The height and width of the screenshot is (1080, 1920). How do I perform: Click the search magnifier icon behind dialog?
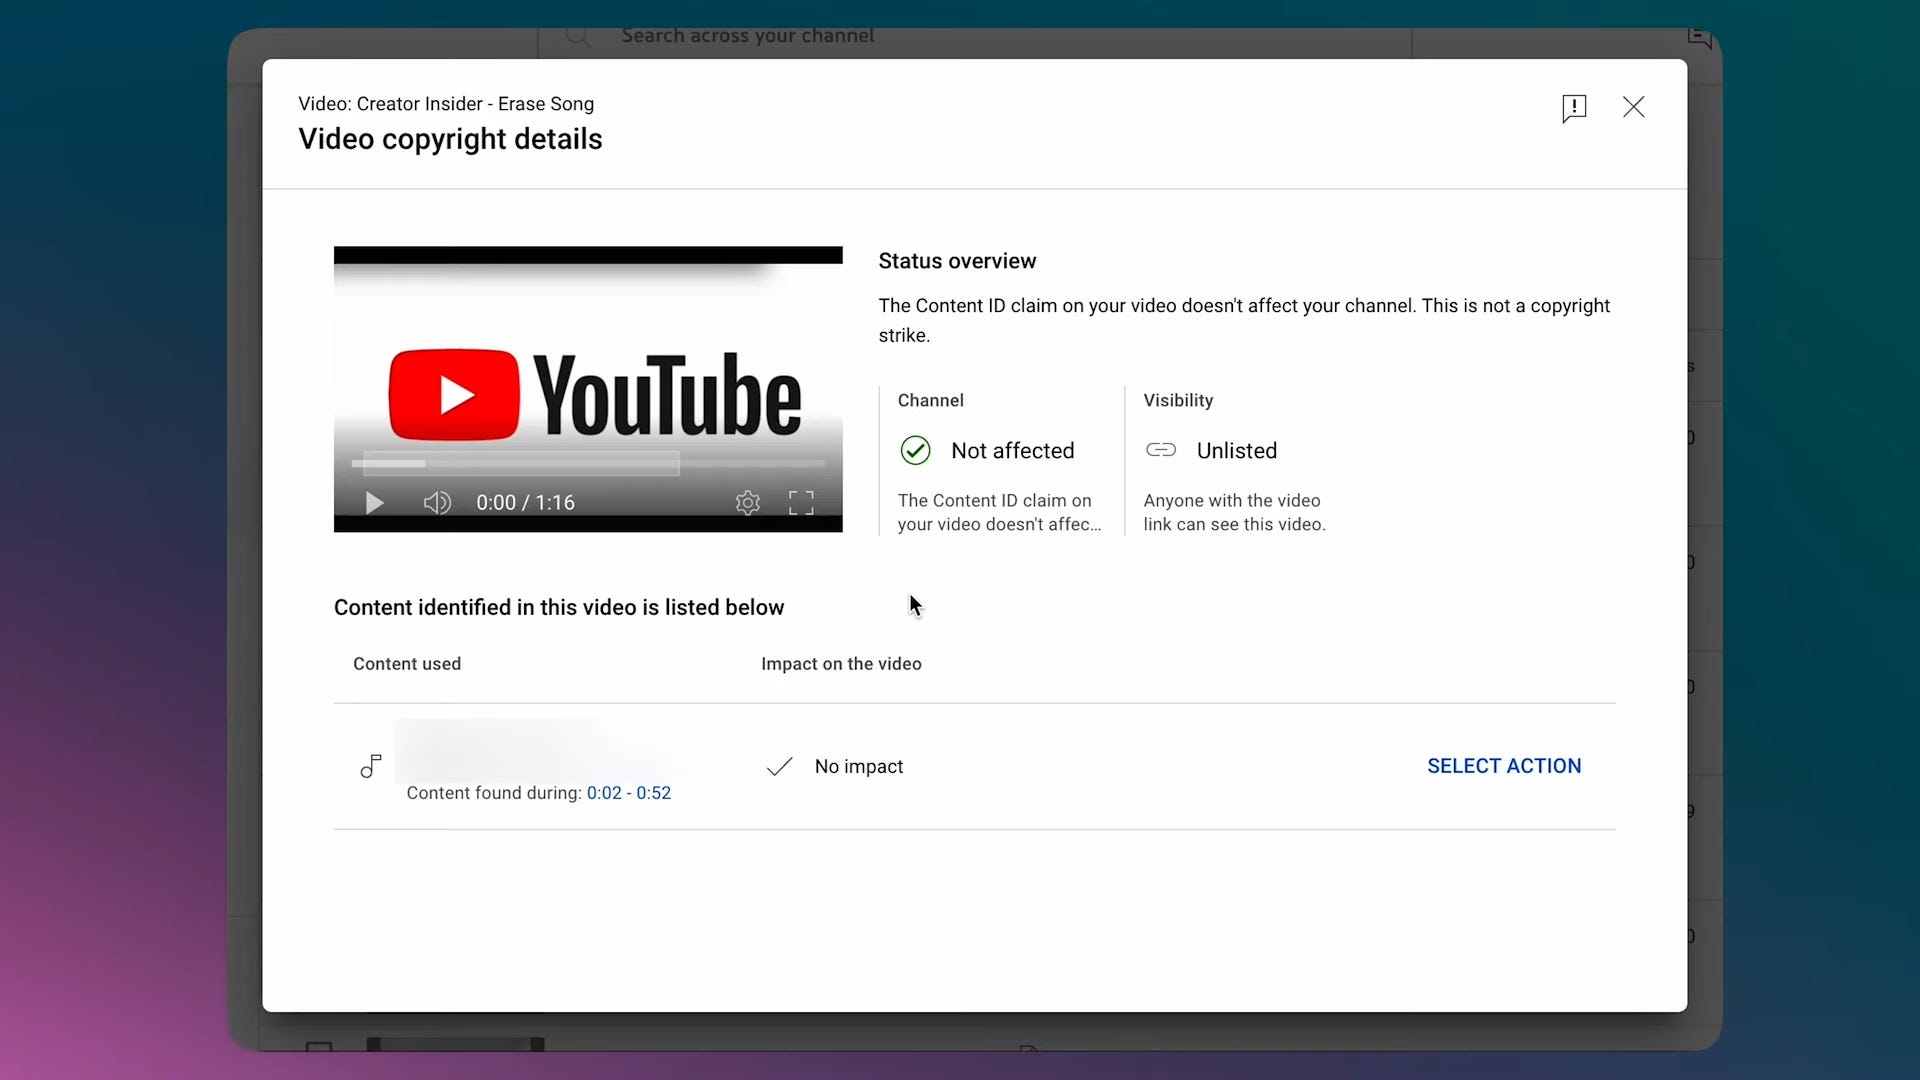click(577, 37)
